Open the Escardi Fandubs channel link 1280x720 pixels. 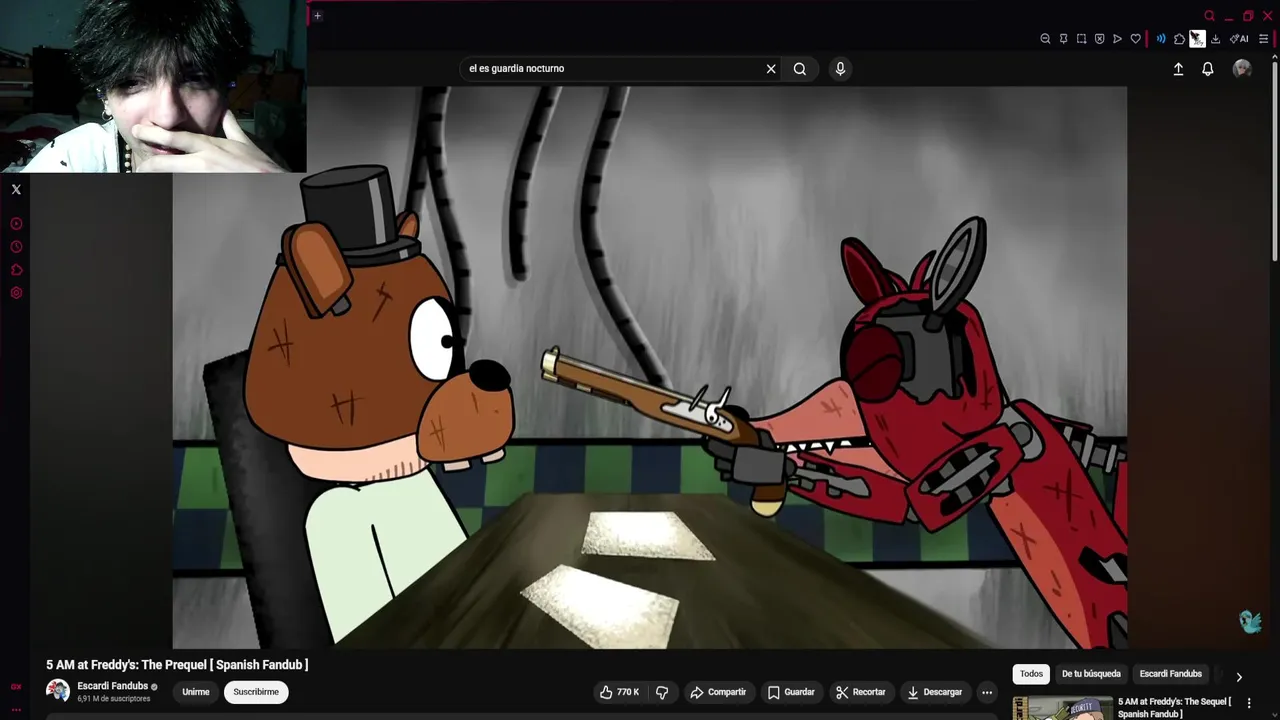pos(112,686)
